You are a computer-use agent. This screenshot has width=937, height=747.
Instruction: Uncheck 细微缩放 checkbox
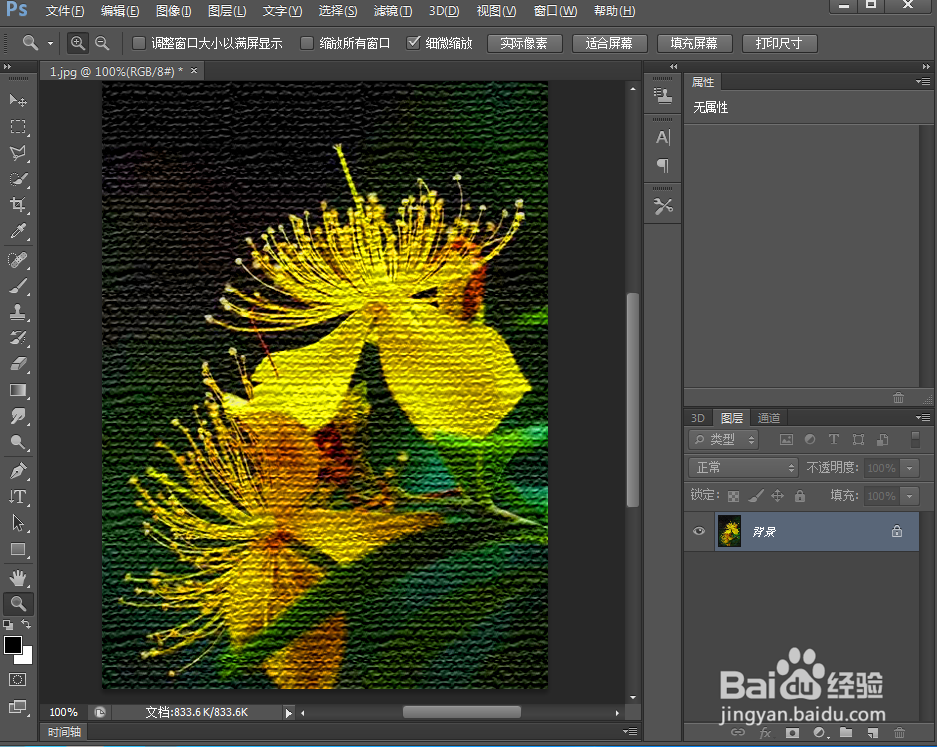tap(413, 43)
